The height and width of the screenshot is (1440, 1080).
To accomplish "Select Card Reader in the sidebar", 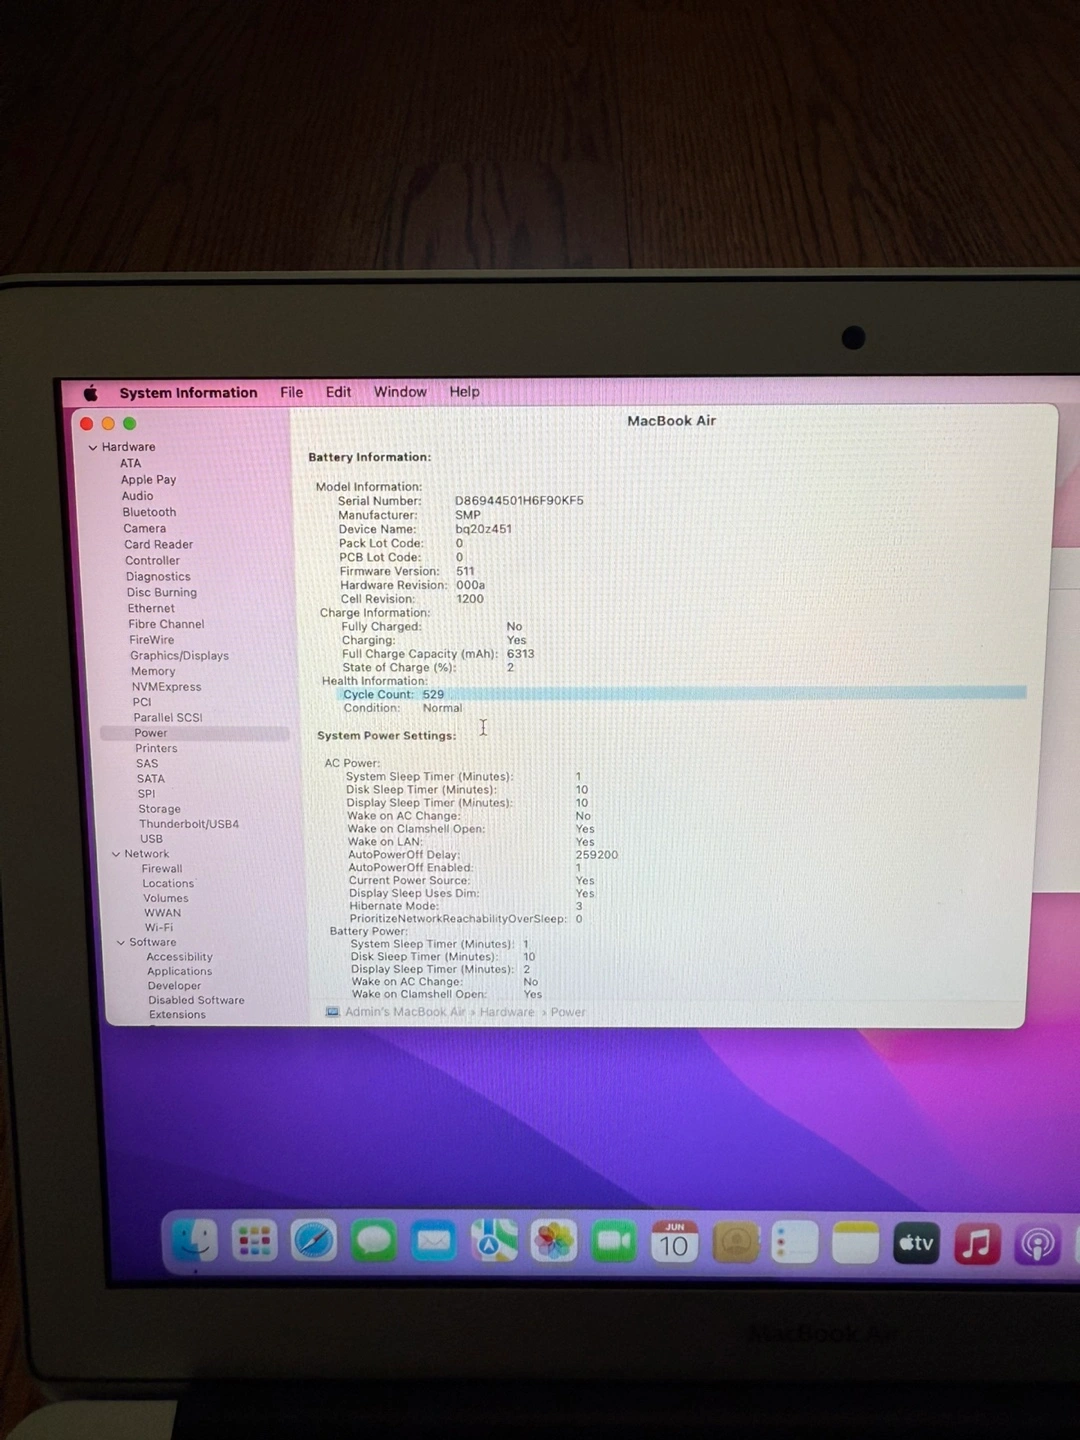I will click(x=159, y=544).
